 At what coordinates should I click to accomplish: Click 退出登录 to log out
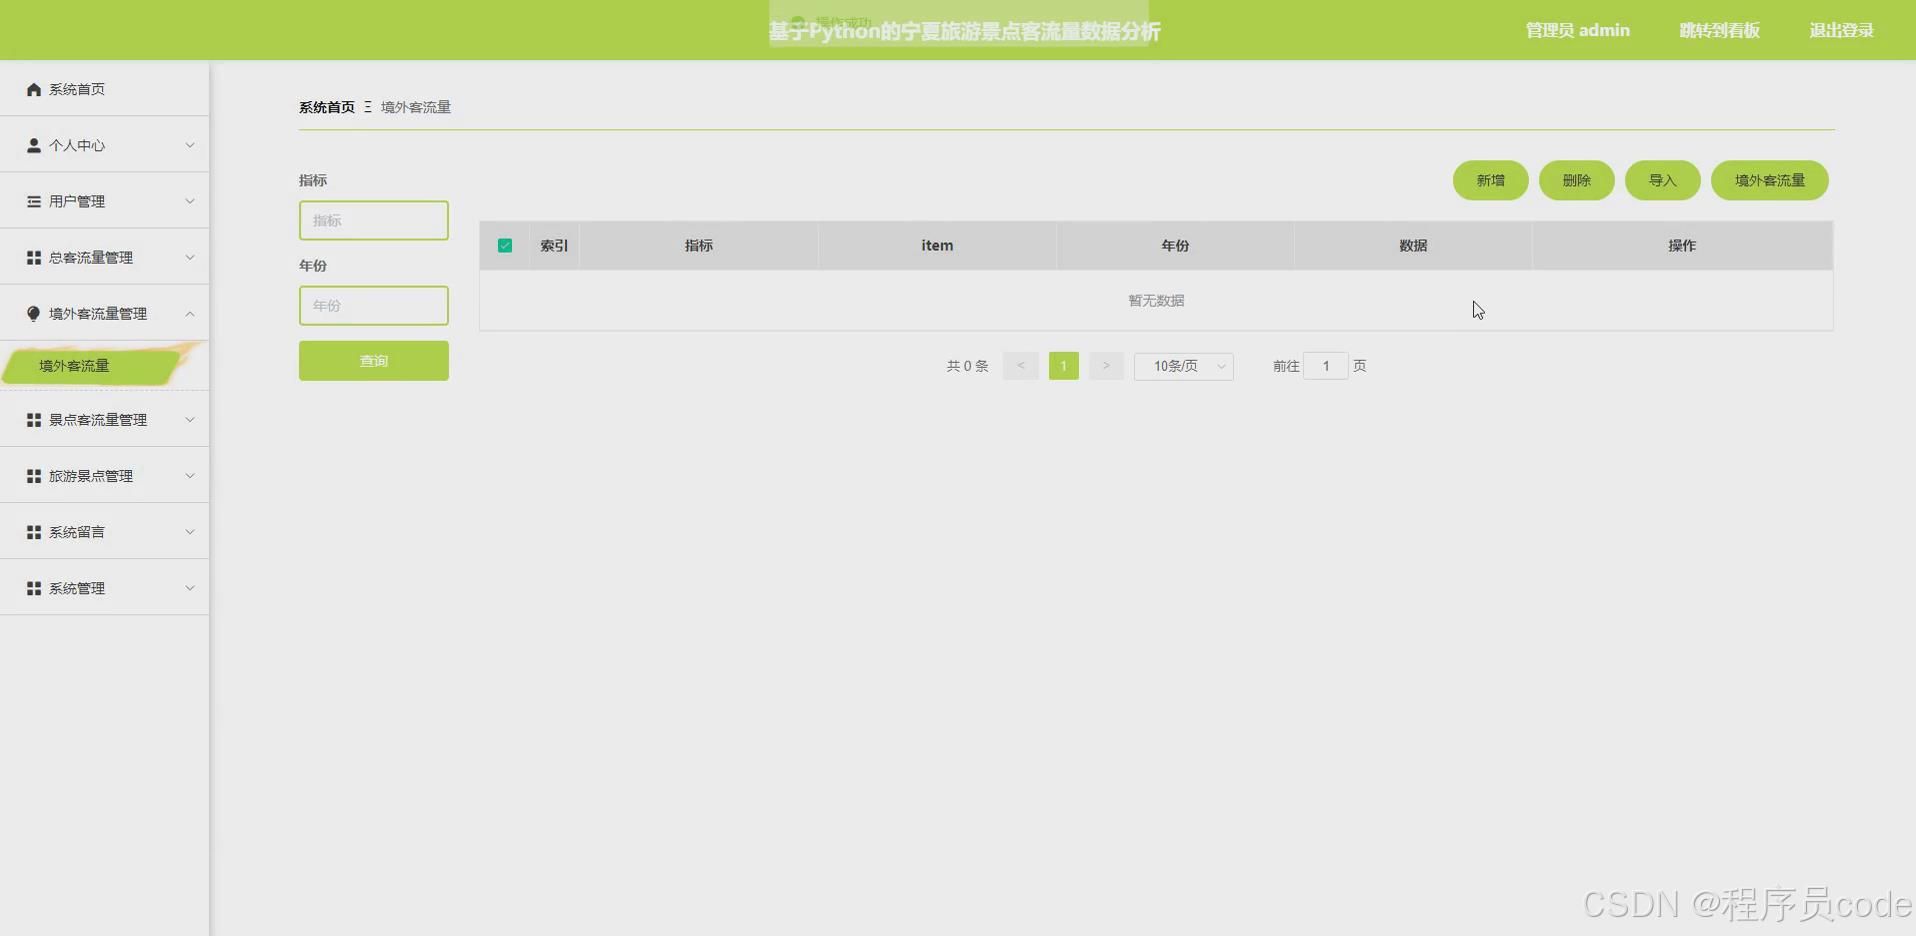pos(1841,30)
